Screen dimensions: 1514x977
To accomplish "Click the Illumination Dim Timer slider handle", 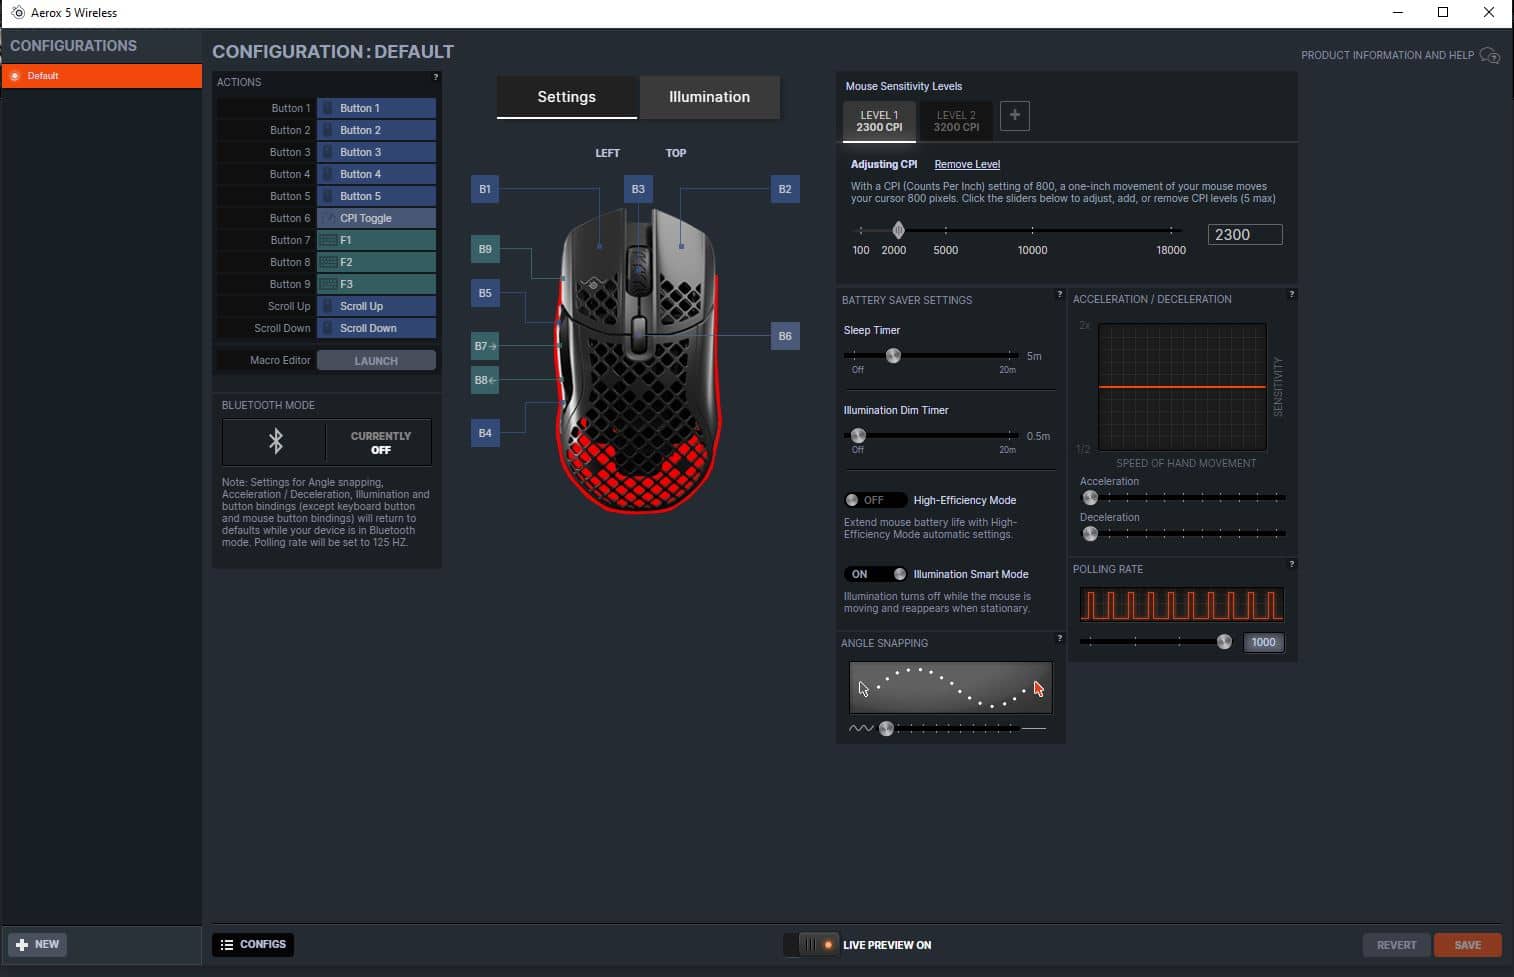I will [858, 435].
